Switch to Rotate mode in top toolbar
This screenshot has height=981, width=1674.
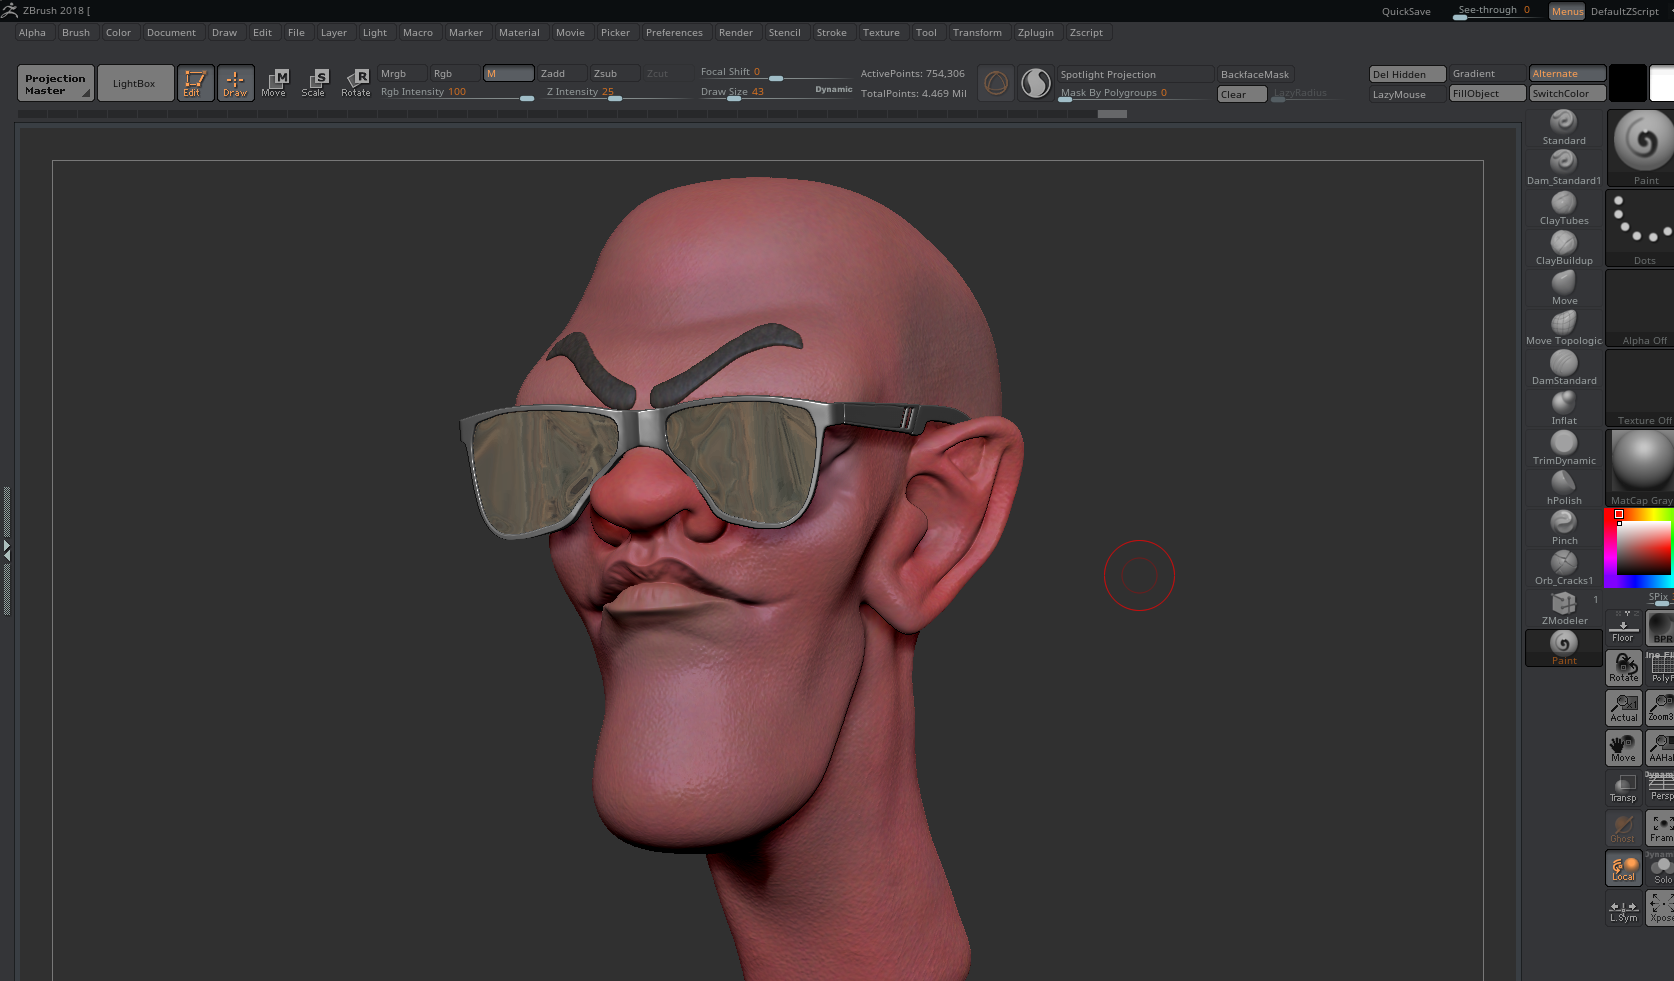coord(356,83)
